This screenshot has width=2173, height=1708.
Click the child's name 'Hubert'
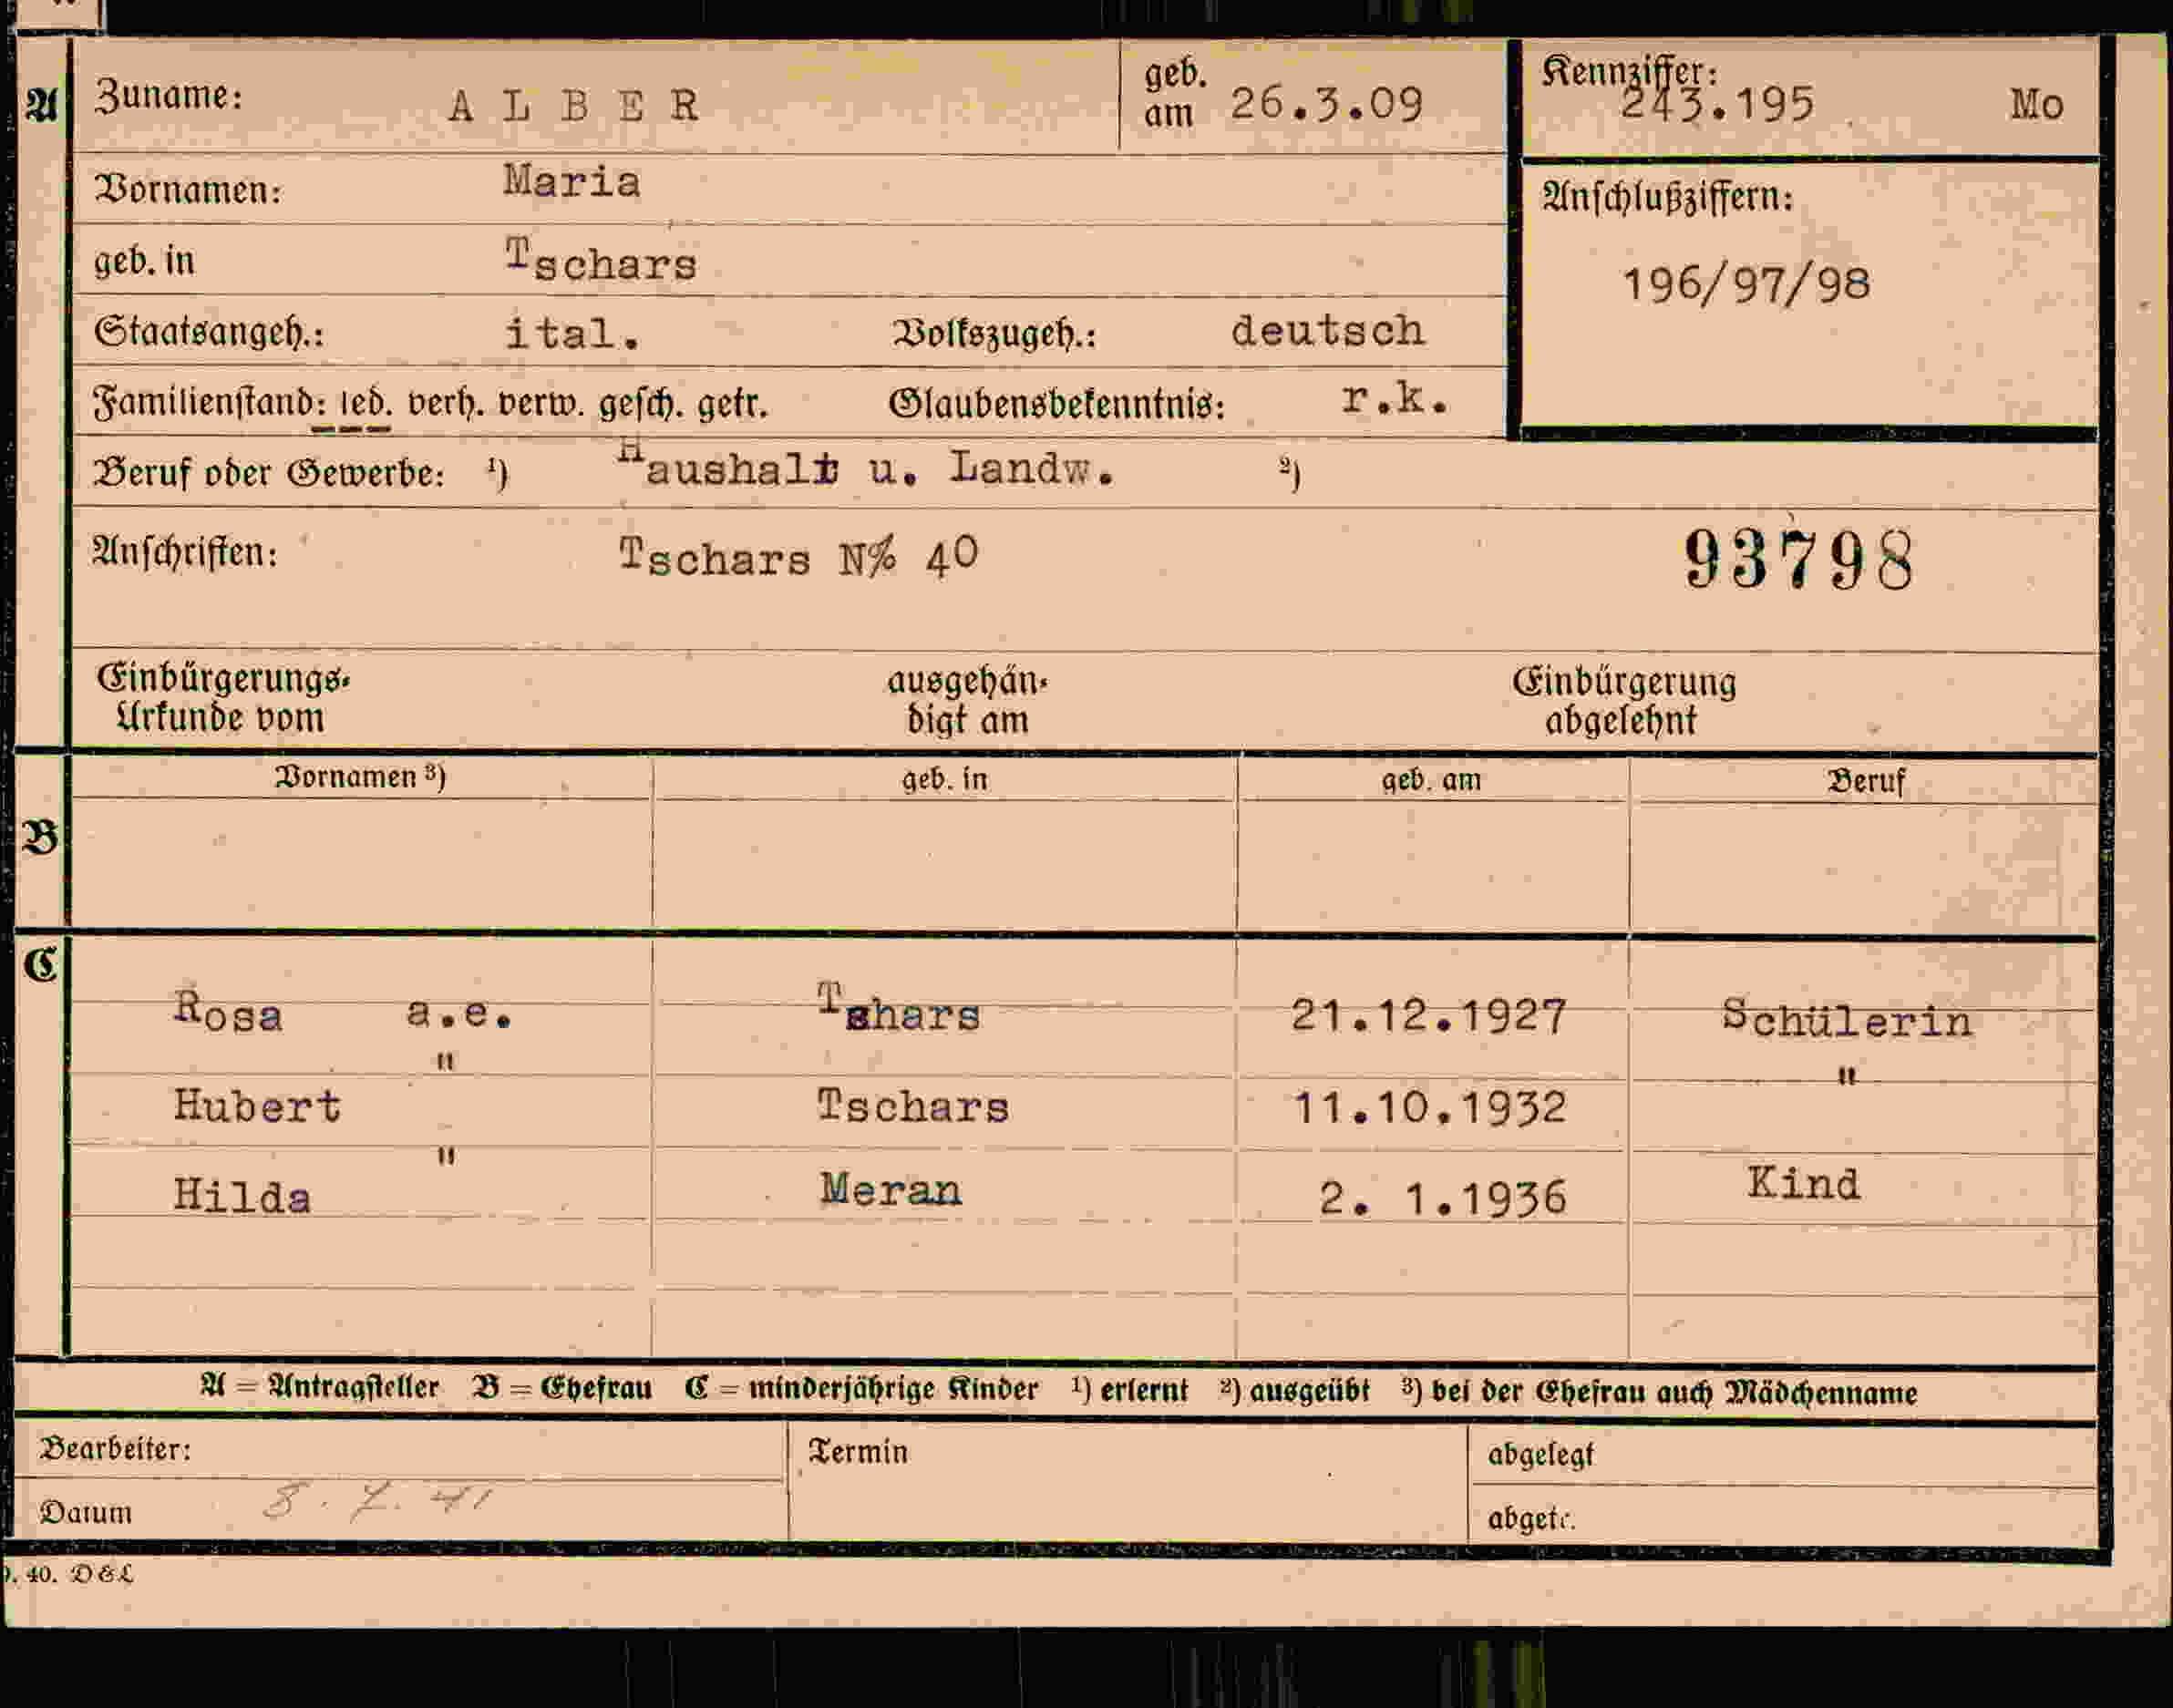(x=257, y=1107)
